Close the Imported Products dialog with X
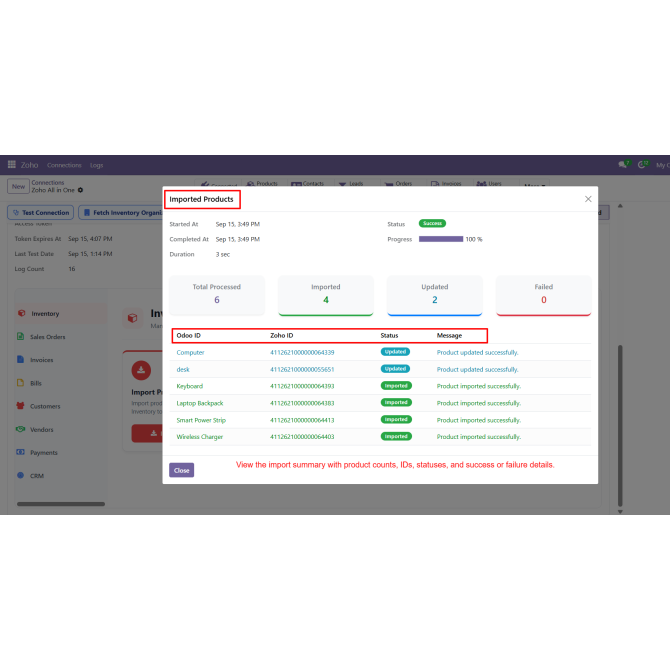The image size is (670, 670). coord(588,199)
